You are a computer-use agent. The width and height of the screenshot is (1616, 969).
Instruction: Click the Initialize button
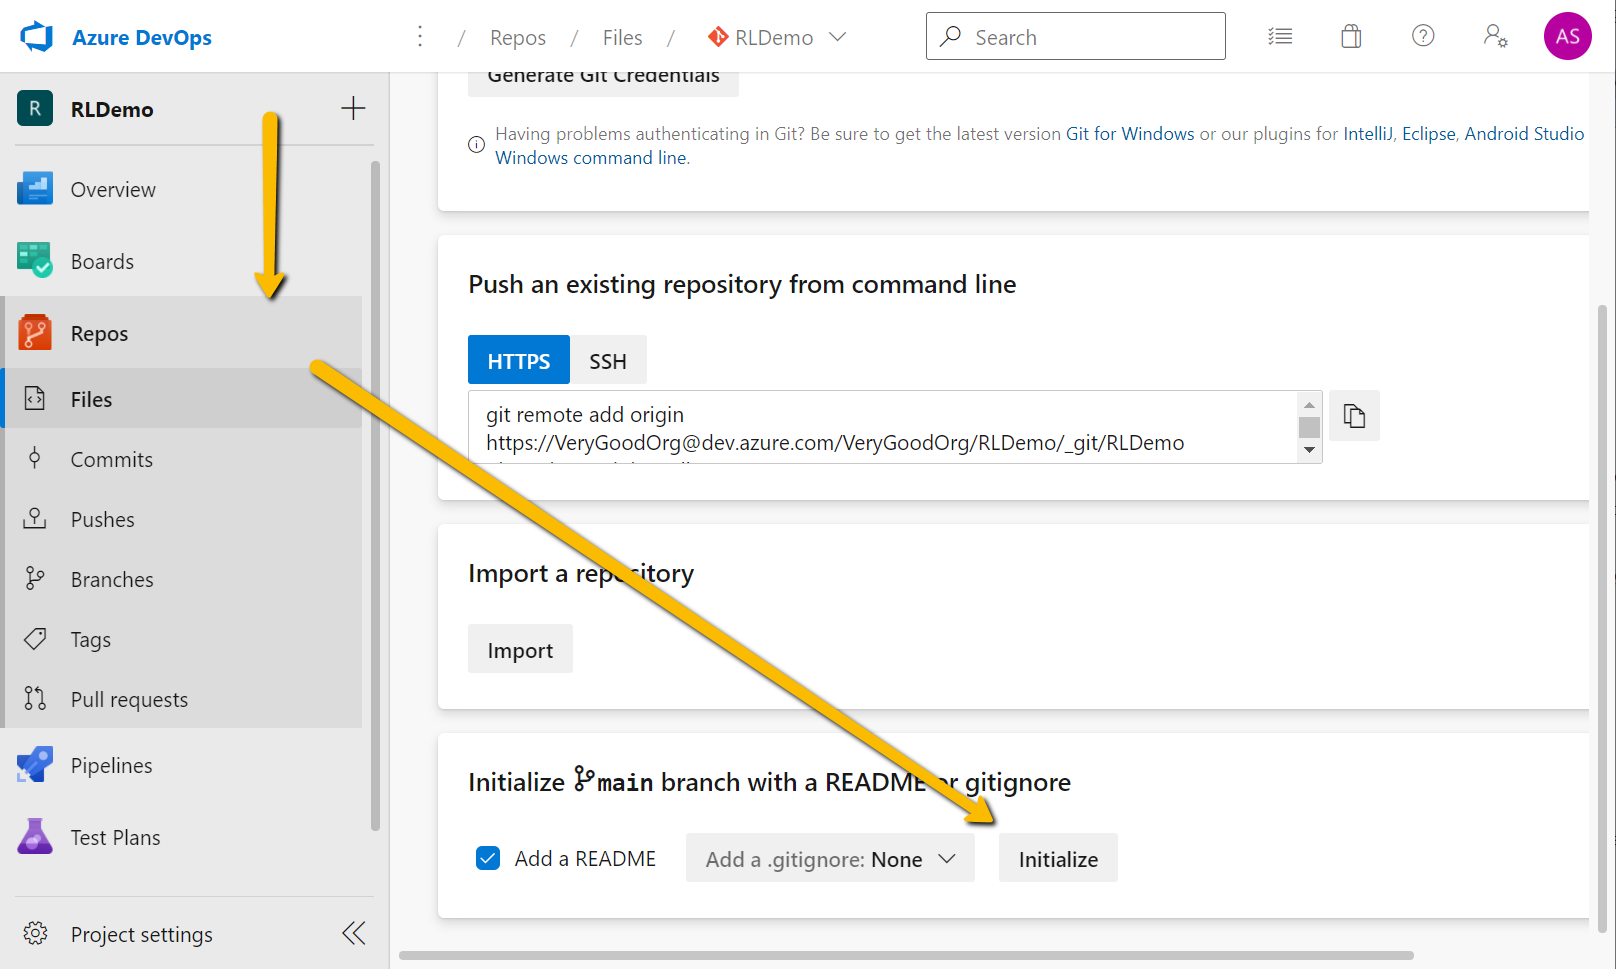[x=1058, y=858]
